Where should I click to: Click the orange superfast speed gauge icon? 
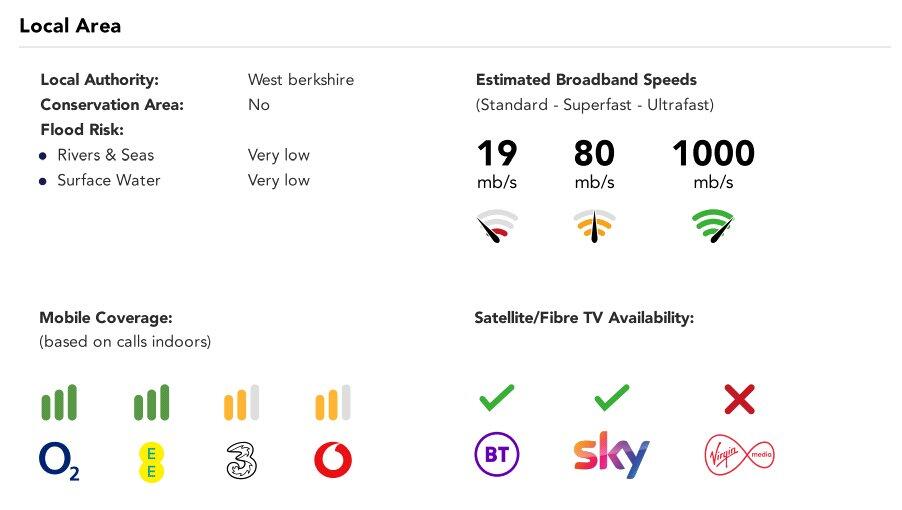[x=594, y=227]
